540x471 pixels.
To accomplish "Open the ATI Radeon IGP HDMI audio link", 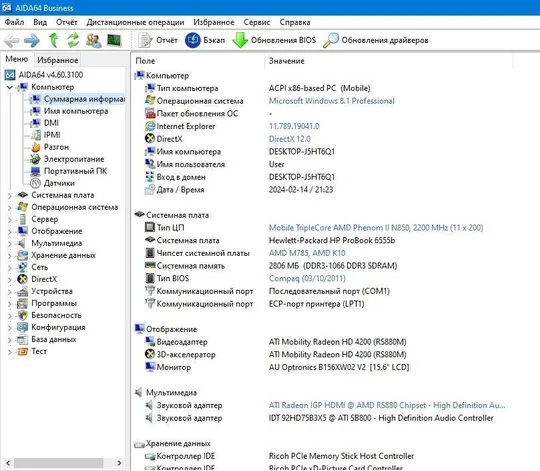I will (x=387, y=406).
